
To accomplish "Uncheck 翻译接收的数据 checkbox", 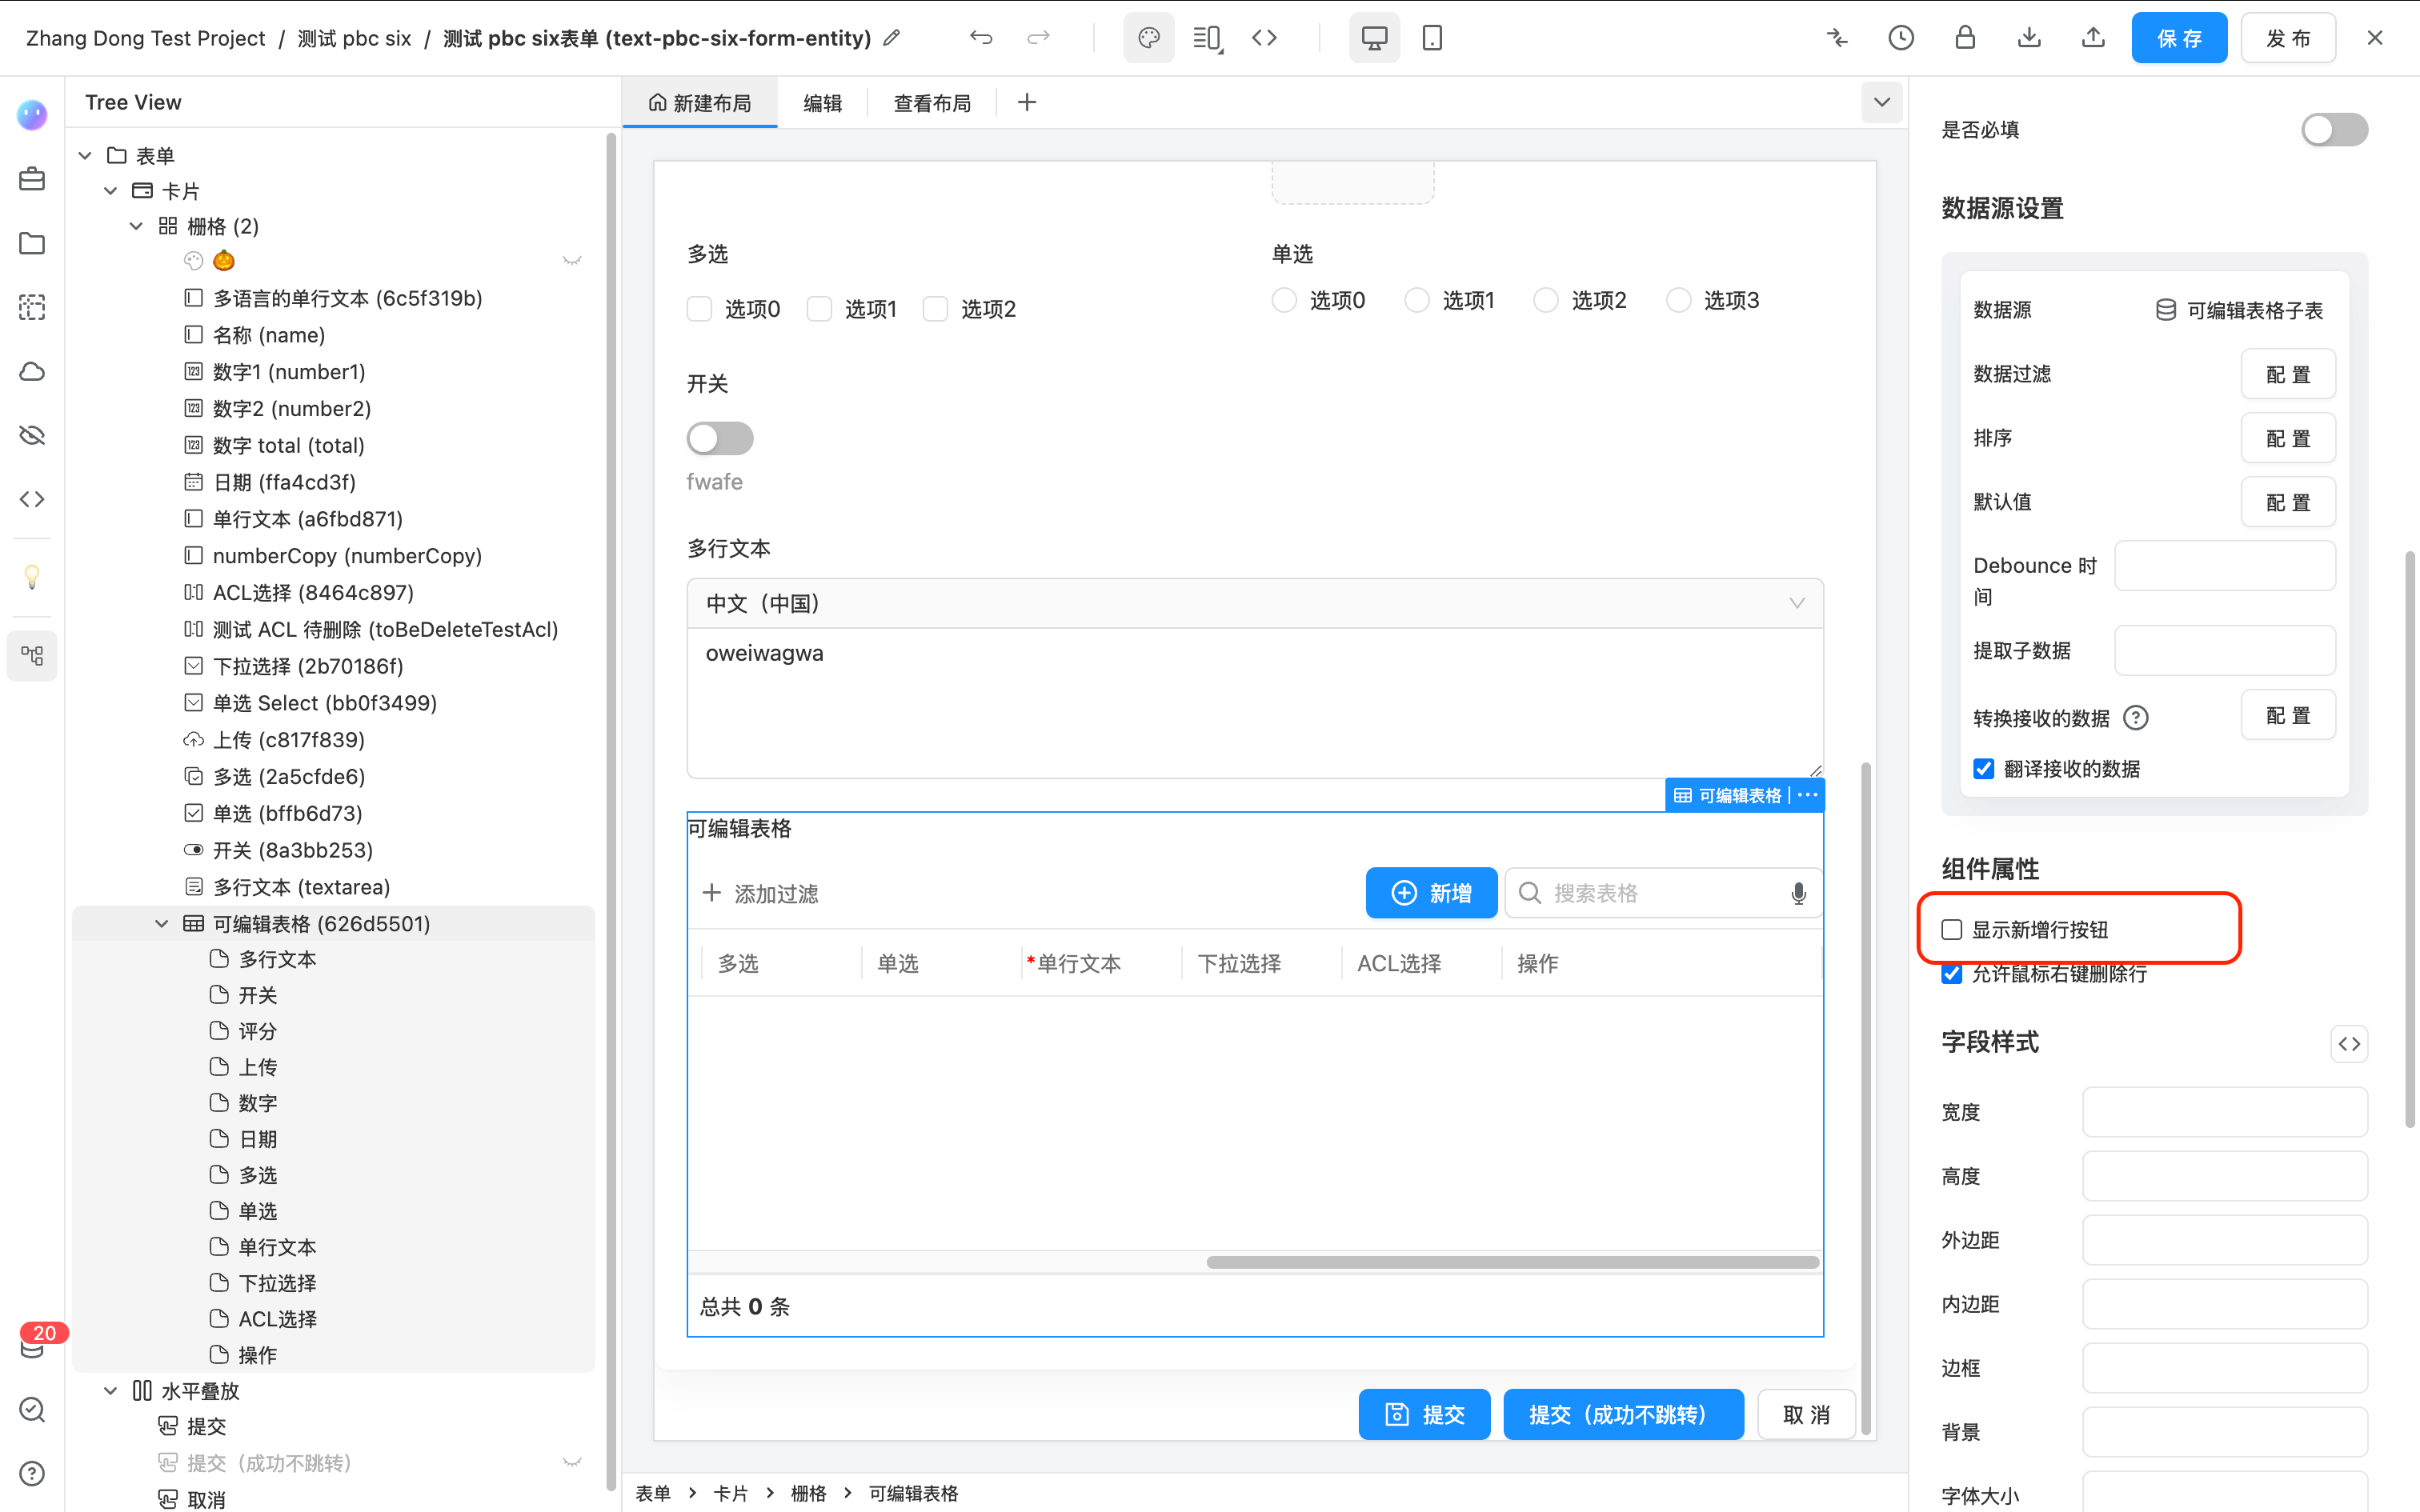I will [x=1983, y=768].
